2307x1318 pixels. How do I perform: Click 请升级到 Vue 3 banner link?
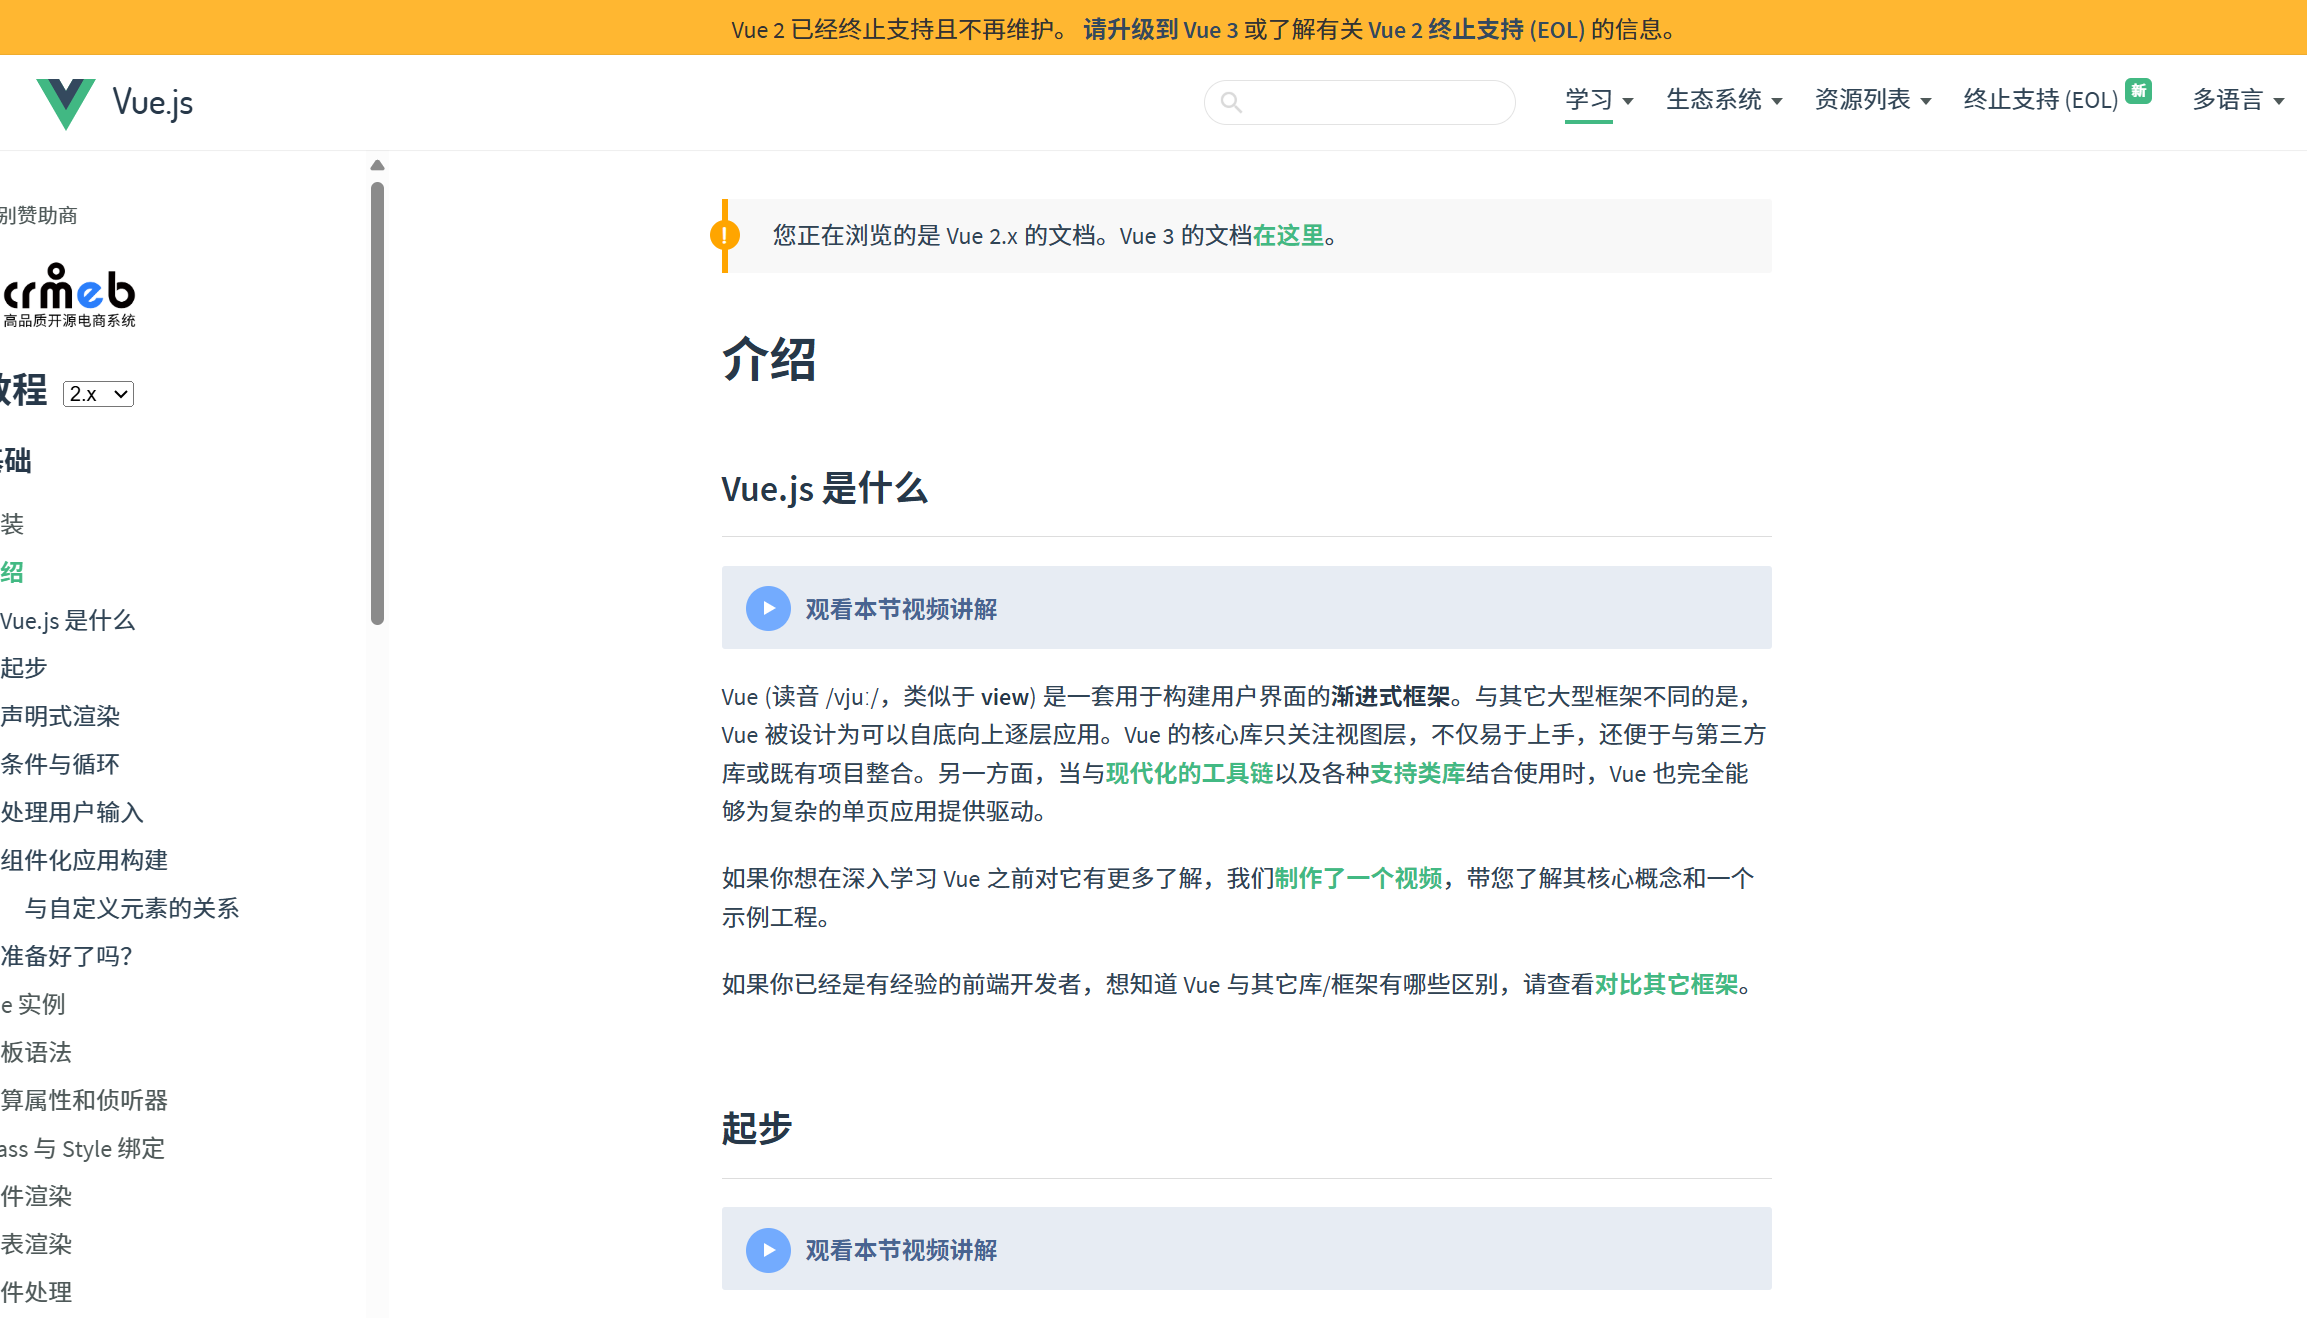1161,29
